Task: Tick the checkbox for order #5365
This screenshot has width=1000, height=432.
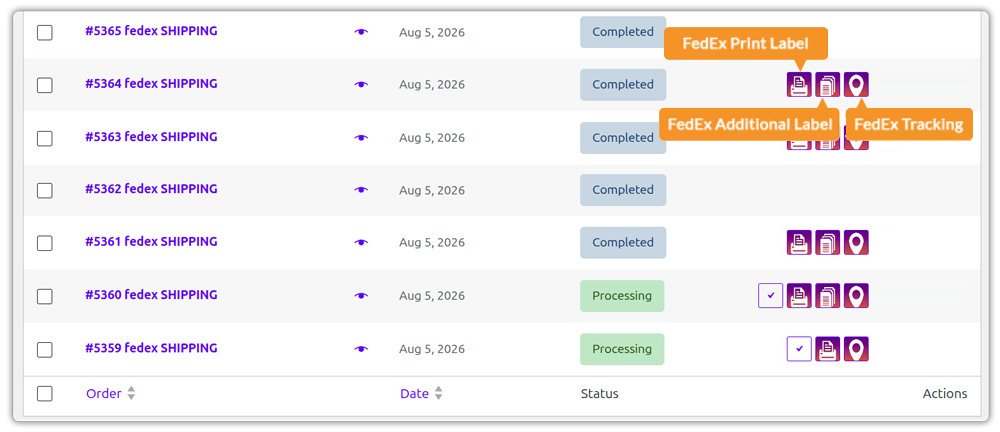Action: [x=45, y=33]
